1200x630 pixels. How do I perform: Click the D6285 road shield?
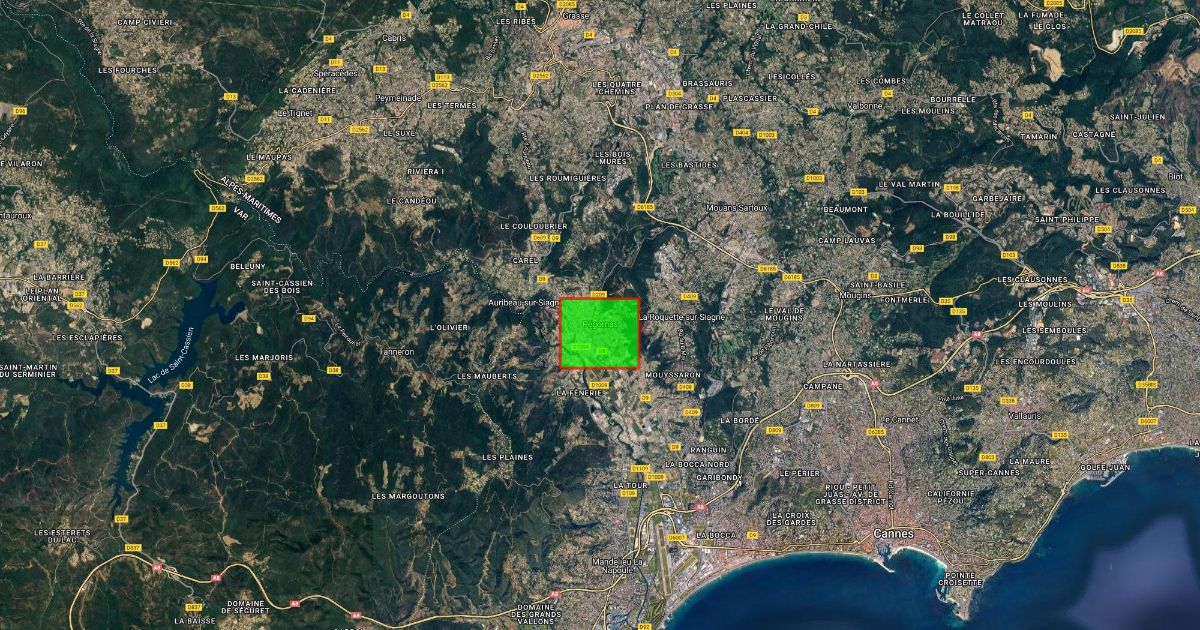click(x=874, y=432)
